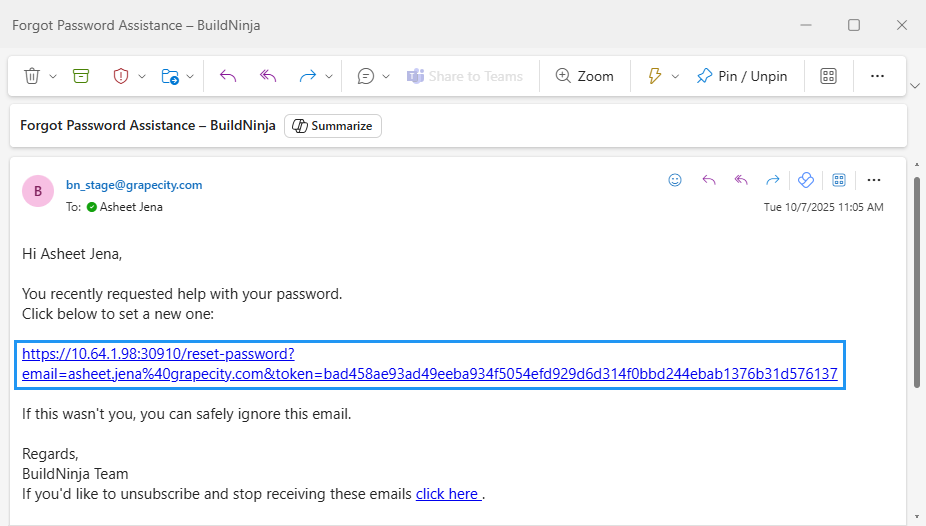Expand the ribbon with the chevron
The height and width of the screenshot is (526, 926).
(x=915, y=86)
